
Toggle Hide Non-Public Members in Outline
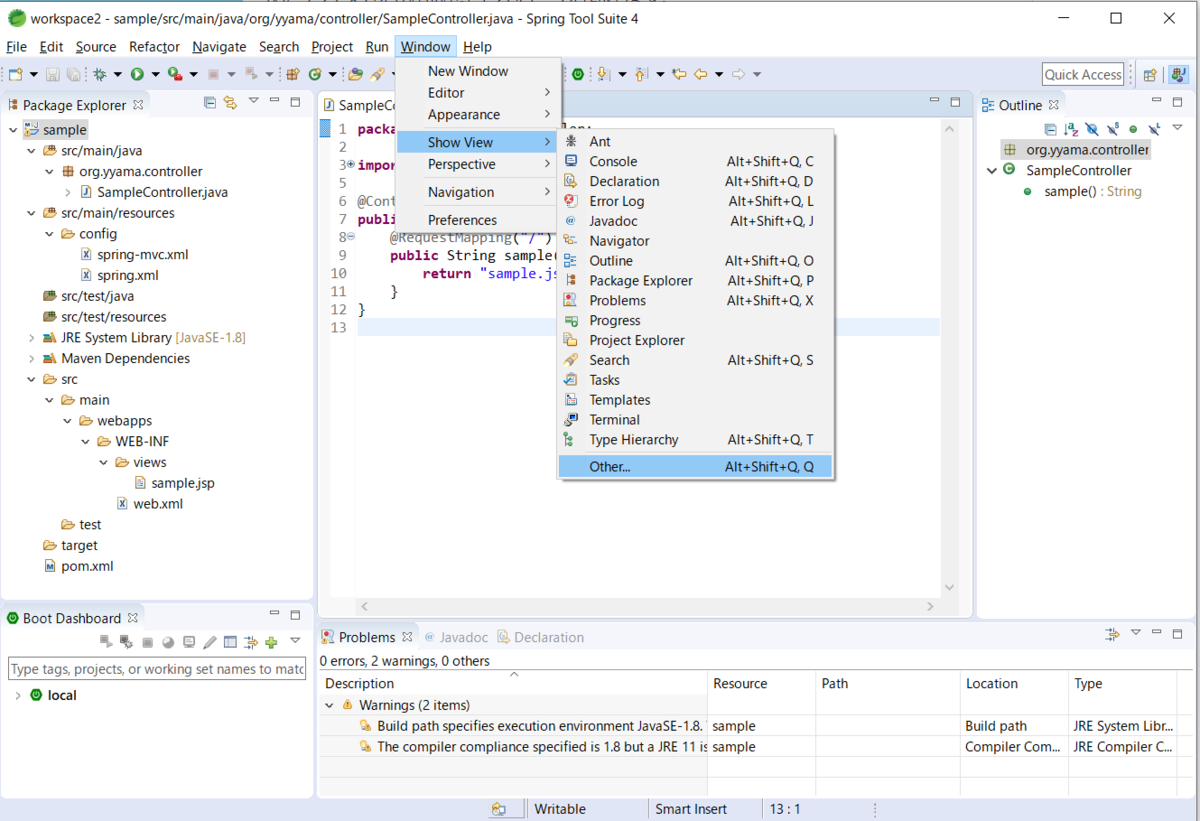tap(1133, 129)
